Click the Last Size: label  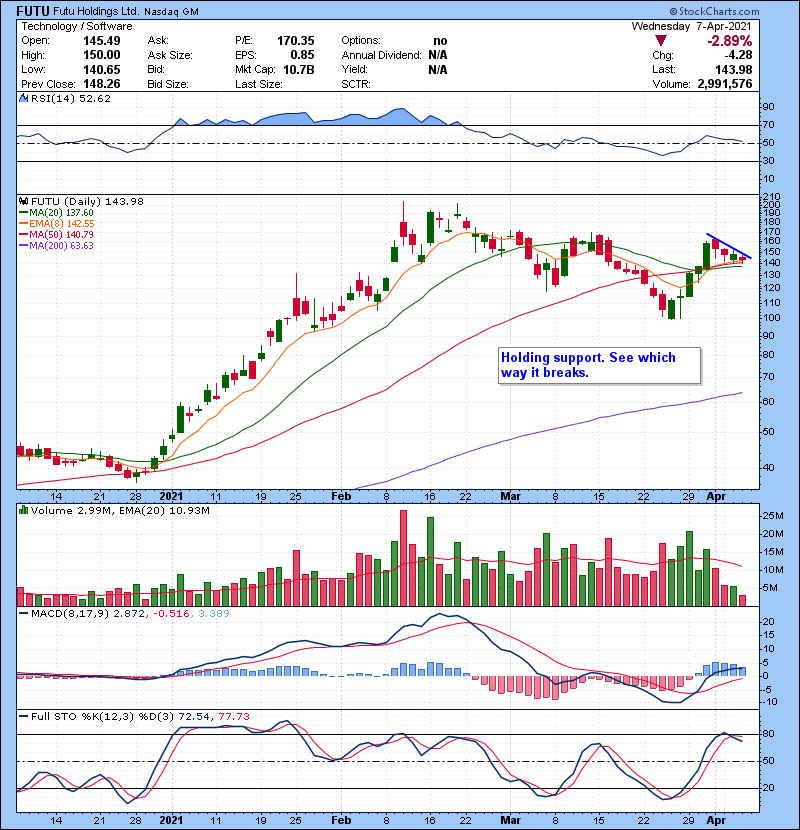pos(259,84)
